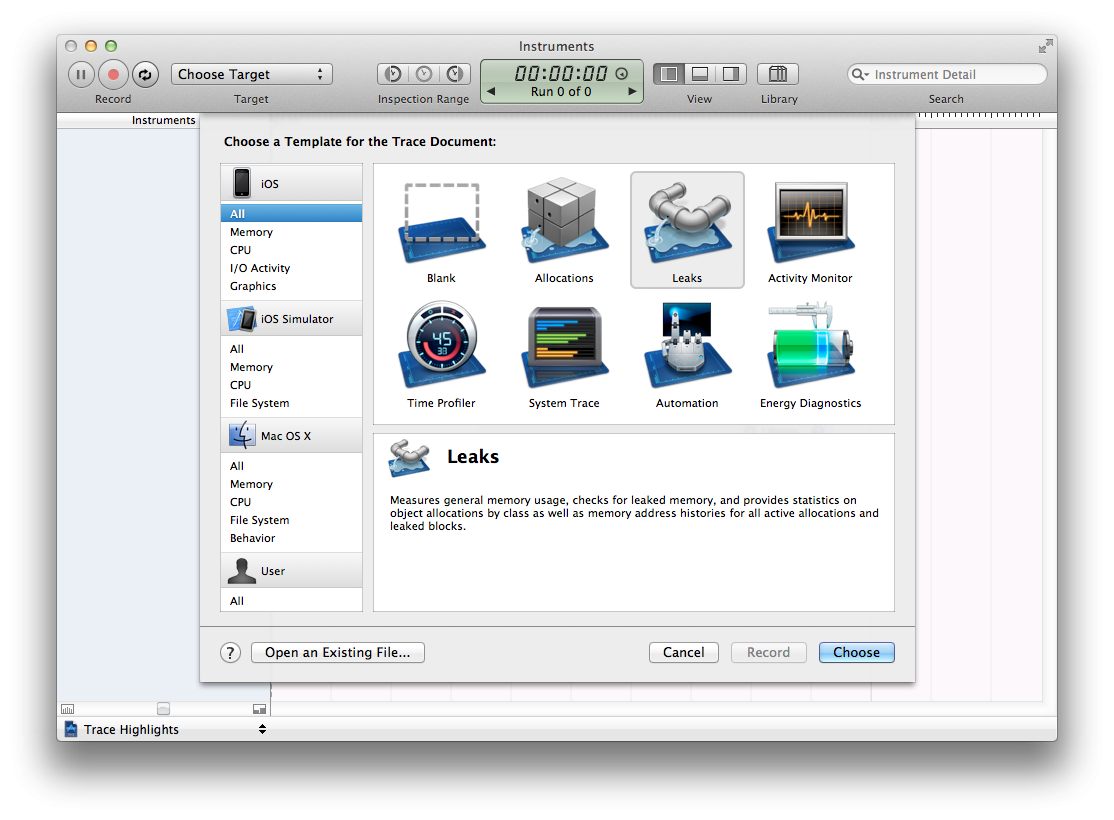This screenshot has width=1114, height=820.
Task: Toggle the bottom detail pane view
Action: pyautogui.click(x=700, y=74)
